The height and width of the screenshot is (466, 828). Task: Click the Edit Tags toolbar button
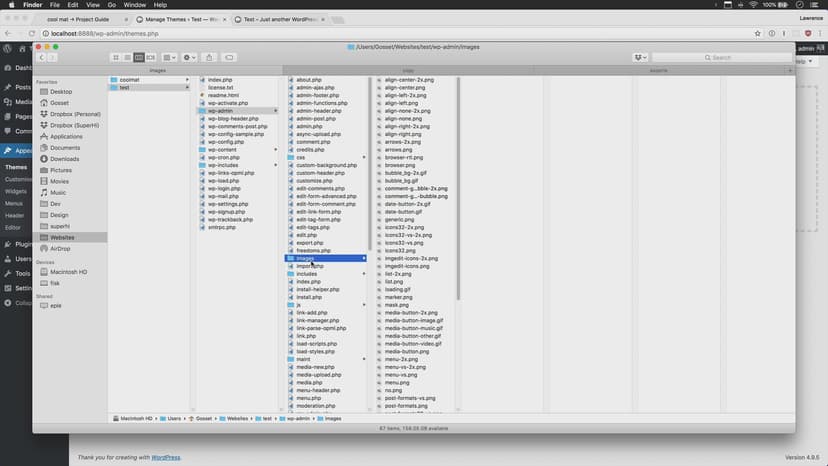pyautogui.click(x=230, y=57)
